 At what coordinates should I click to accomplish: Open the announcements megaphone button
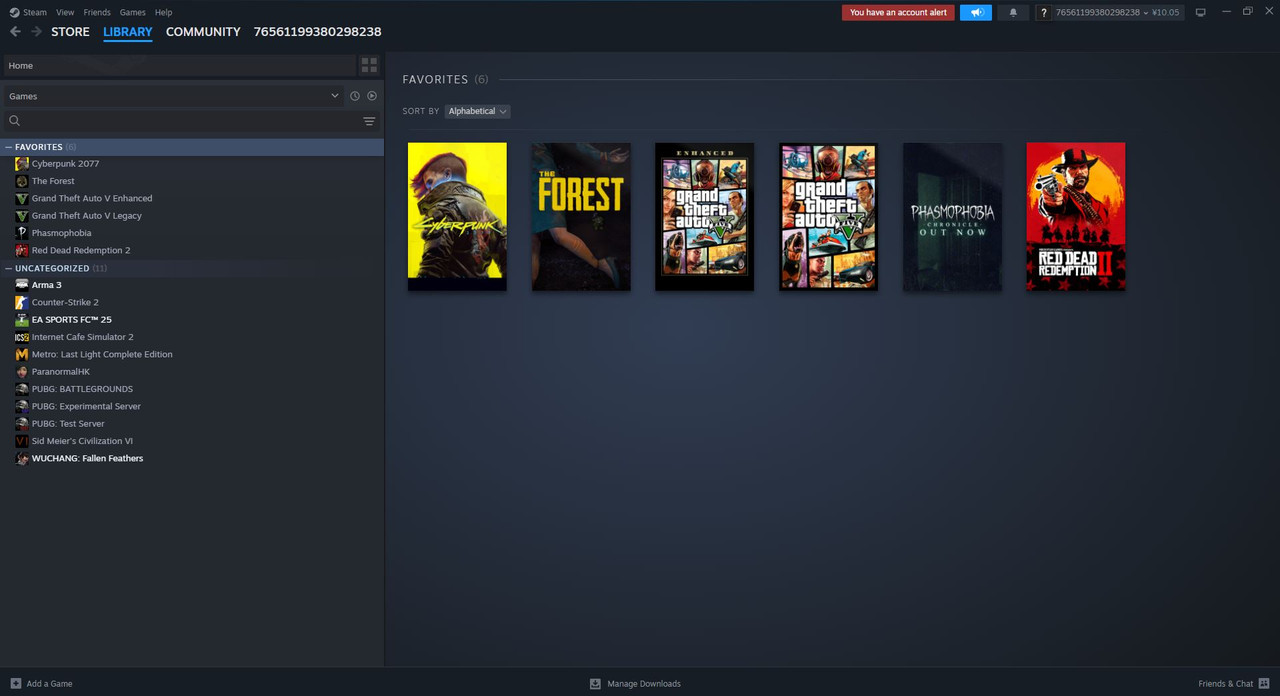point(976,12)
